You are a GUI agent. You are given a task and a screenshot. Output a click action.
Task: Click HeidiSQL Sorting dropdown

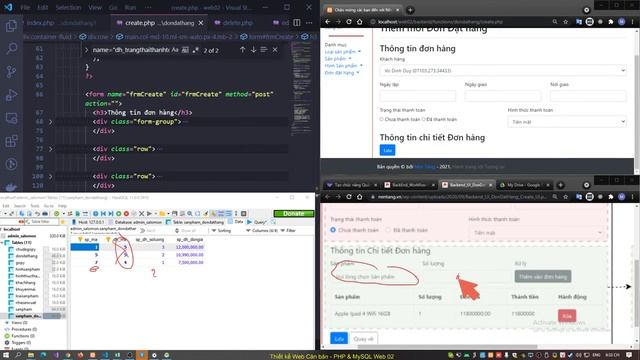tap(221, 231)
